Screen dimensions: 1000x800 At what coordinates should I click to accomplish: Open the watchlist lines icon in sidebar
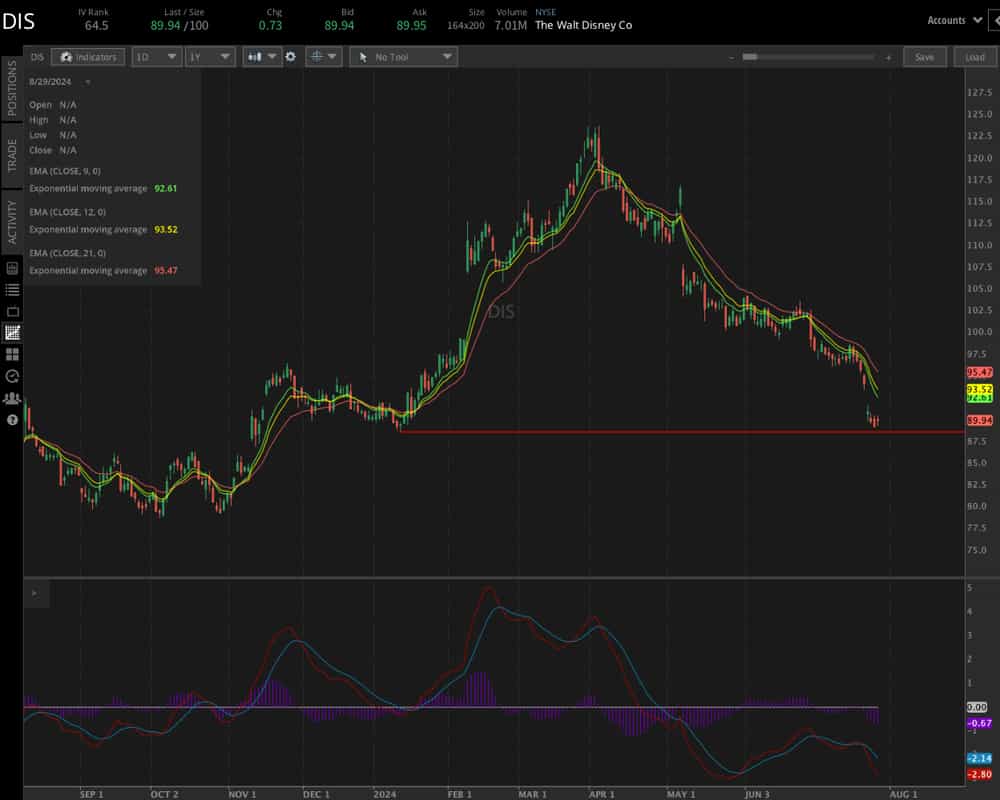12,290
